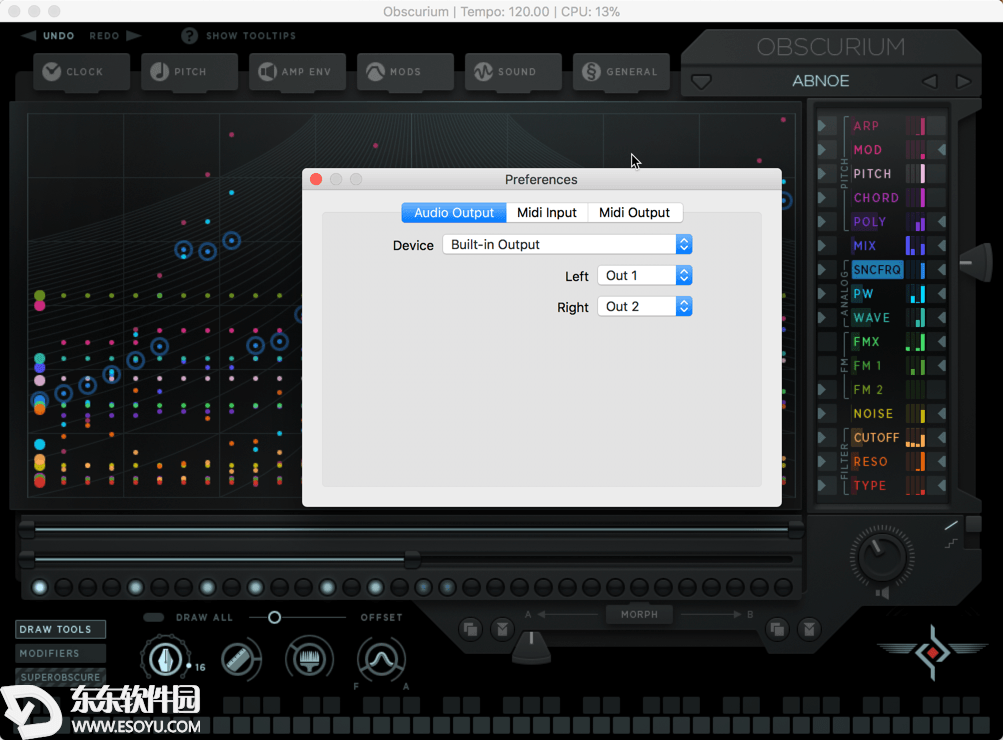The width and height of the screenshot is (1003, 740).
Task: Click the play triangle left of NOISE
Action: coord(823,414)
